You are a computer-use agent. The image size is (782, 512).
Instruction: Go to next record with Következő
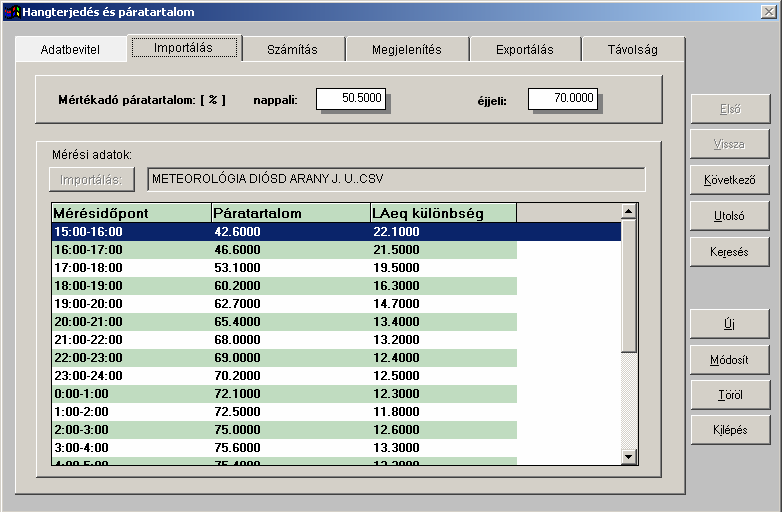pos(730,180)
